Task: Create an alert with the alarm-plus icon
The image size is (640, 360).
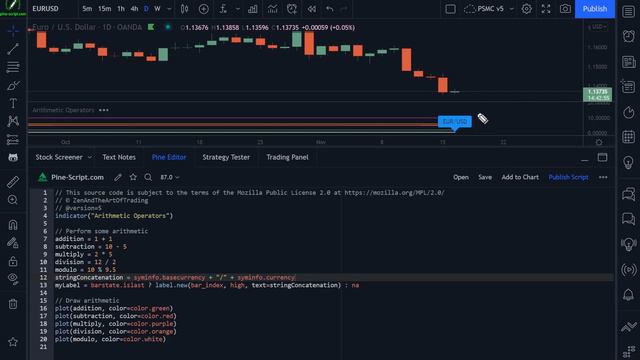Action: tap(292, 9)
